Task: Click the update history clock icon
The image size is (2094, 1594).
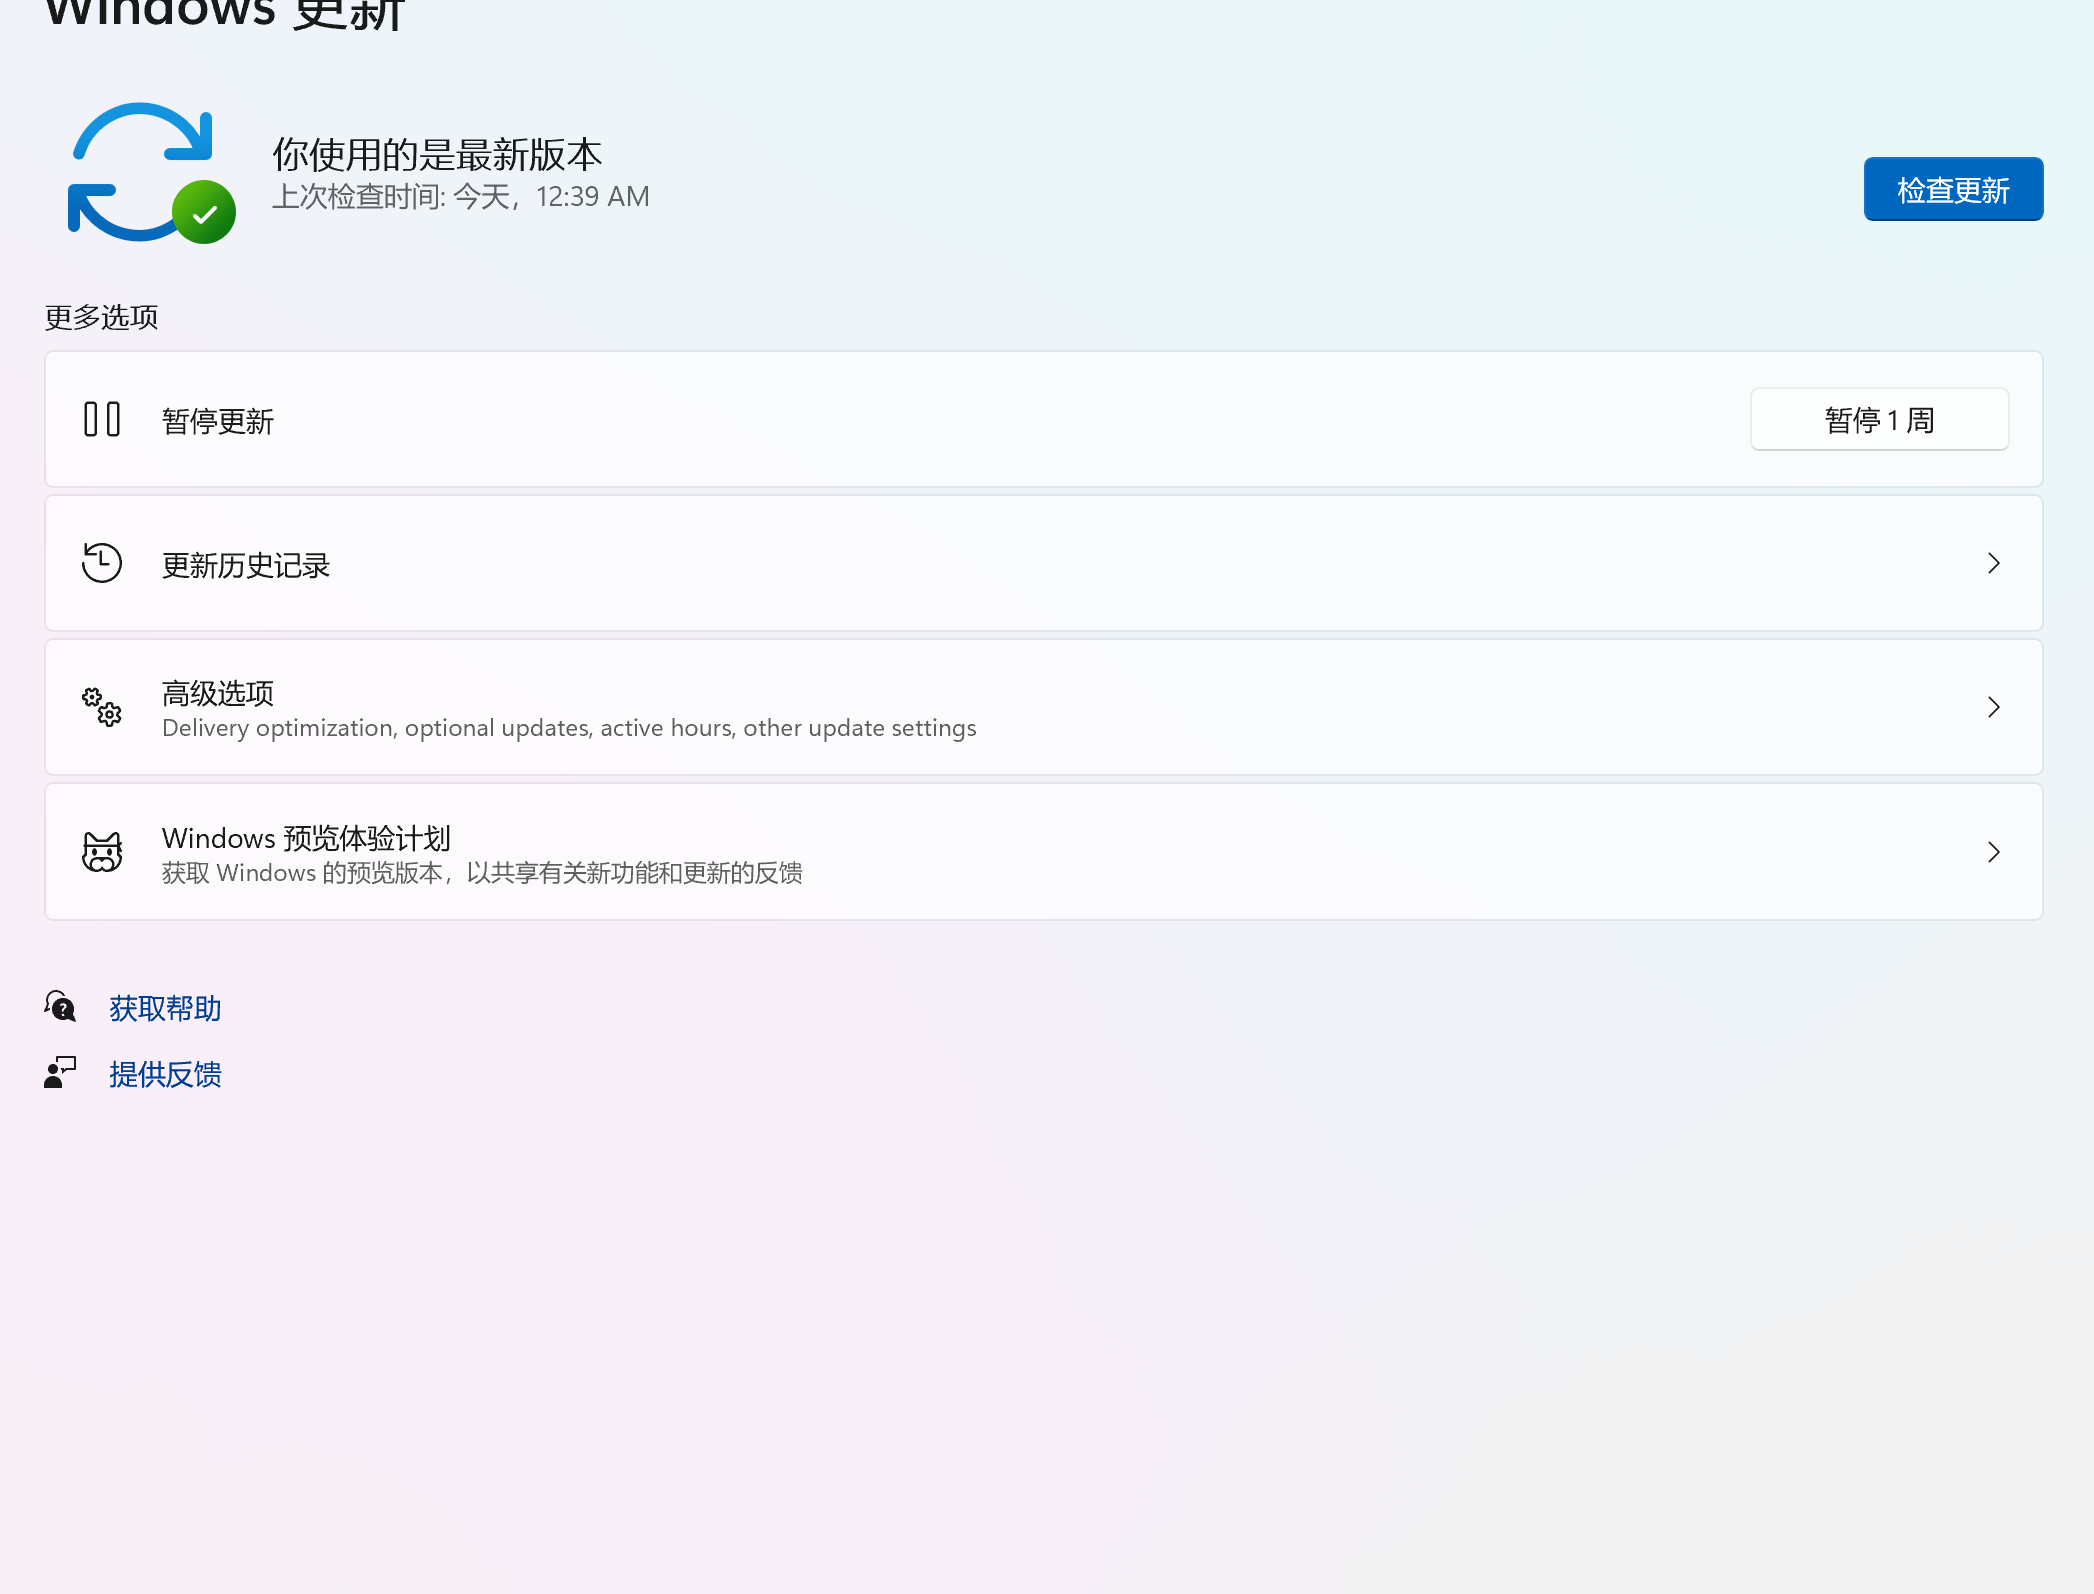Action: pos(102,563)
